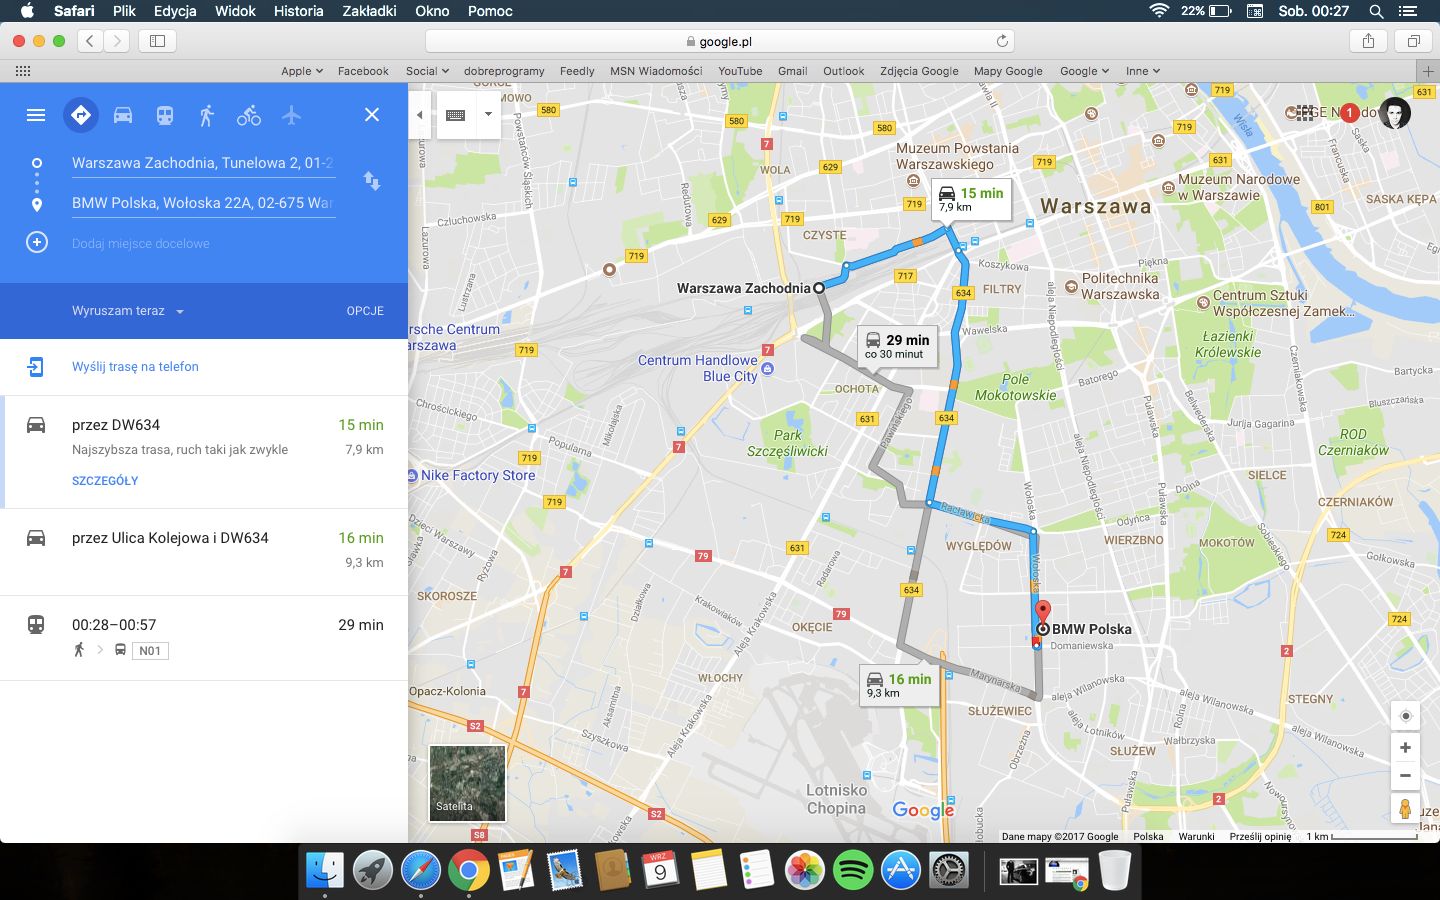Viewport: 1440px width, 900px height.
Task: Open SZCZEGÓŁY for the DW634 route
Action: tap(105, 481)
